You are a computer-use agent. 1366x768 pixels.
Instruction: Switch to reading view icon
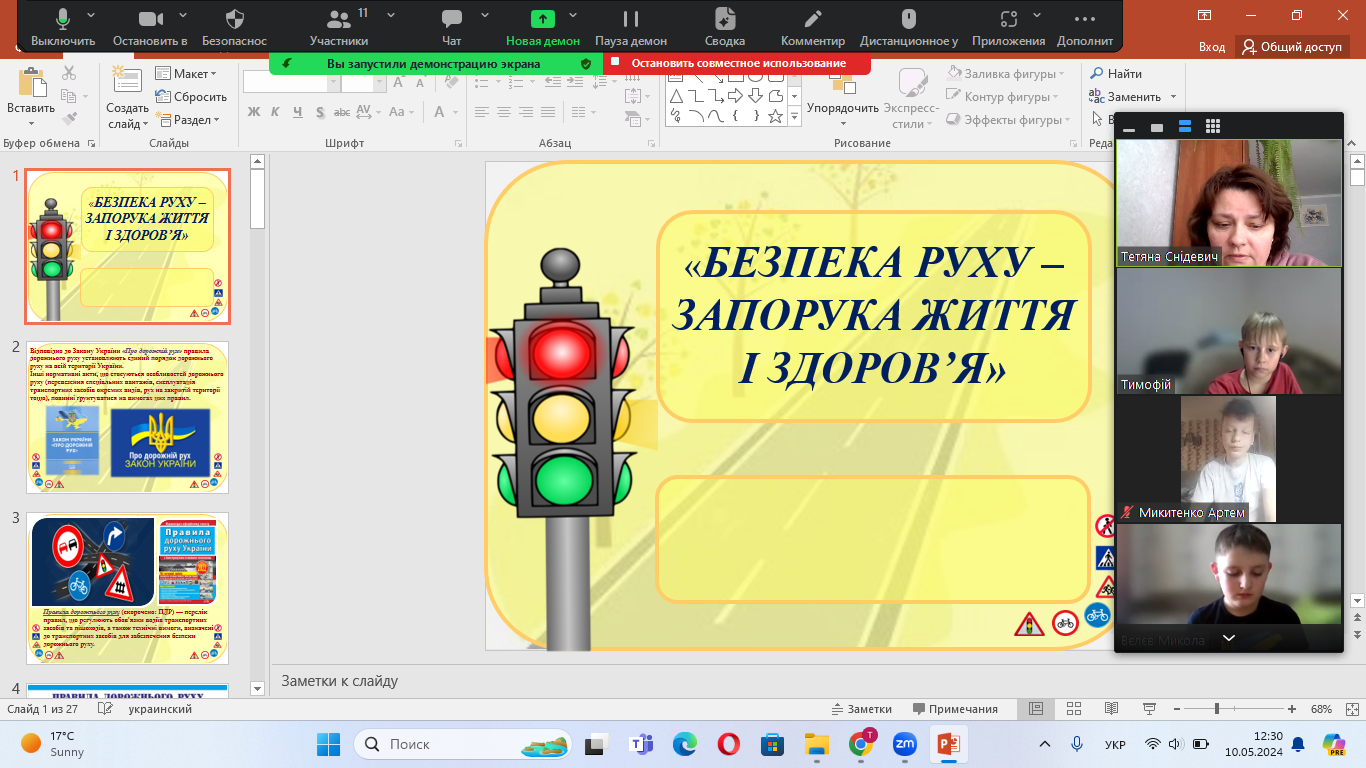[x=1110, y=709]
